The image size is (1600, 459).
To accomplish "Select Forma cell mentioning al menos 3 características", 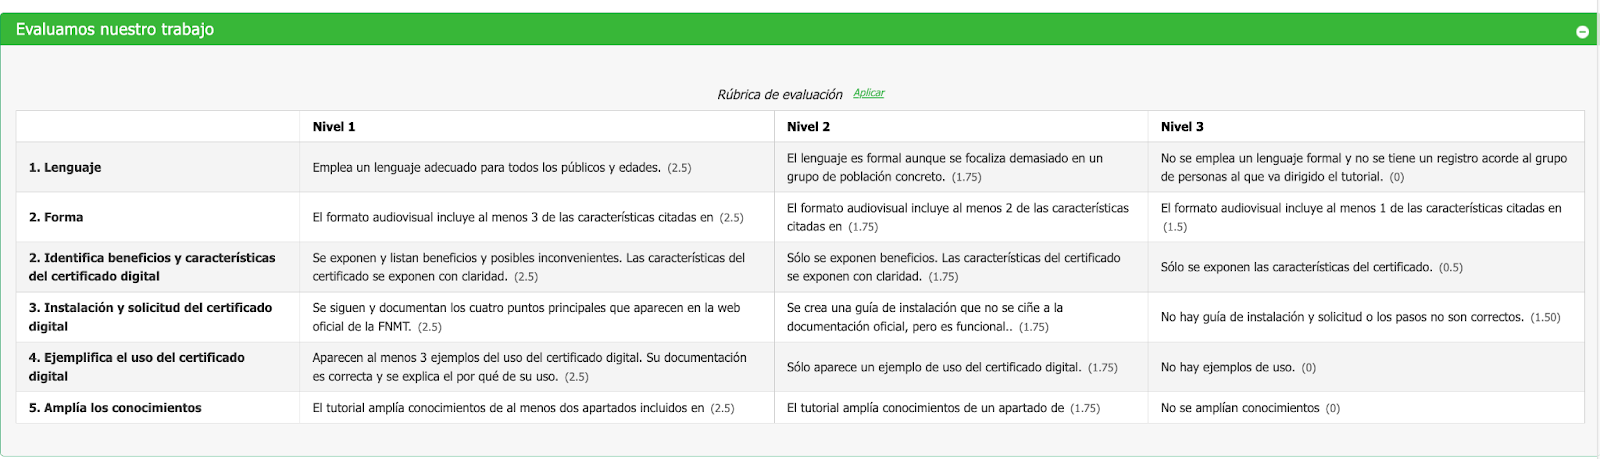I will click(536, 217).
